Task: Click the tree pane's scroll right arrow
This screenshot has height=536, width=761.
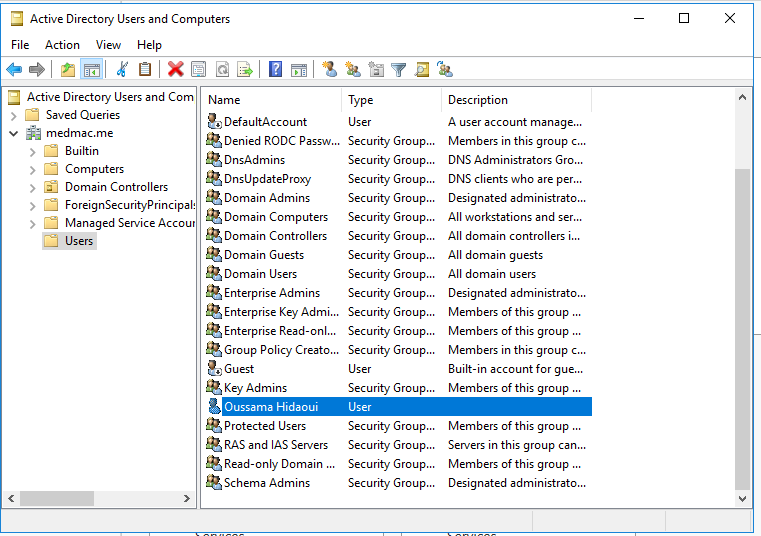Action: (187, 499)
